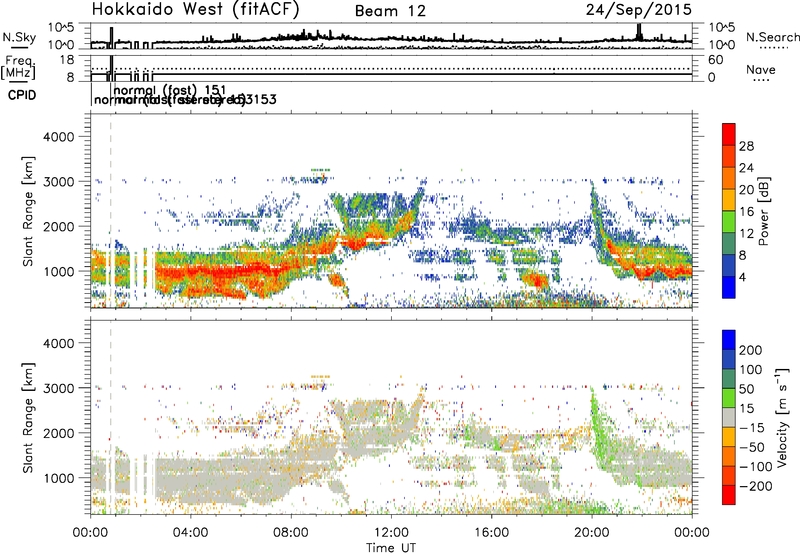This screenshot has width=800, height=554.
Task: Click the 'Time UT' axis title
Action: 391,548
